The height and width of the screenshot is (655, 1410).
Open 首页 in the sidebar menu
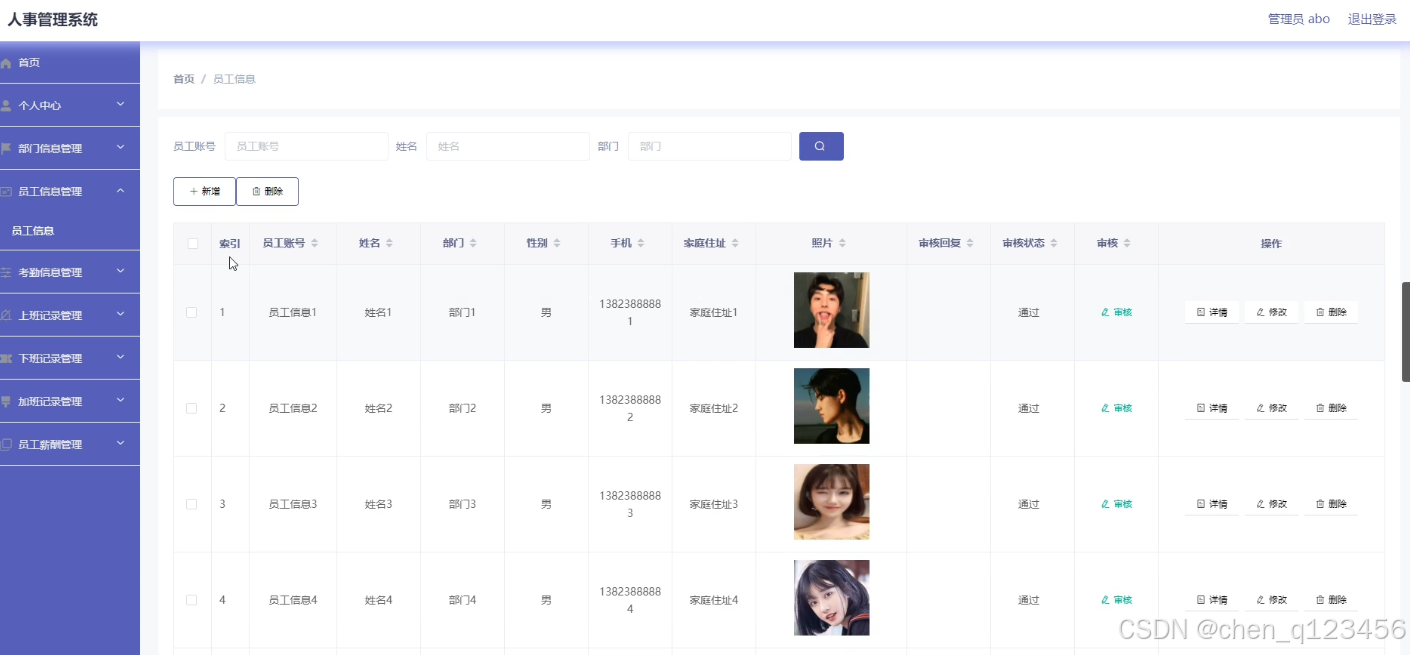click(x=70, y=63)
